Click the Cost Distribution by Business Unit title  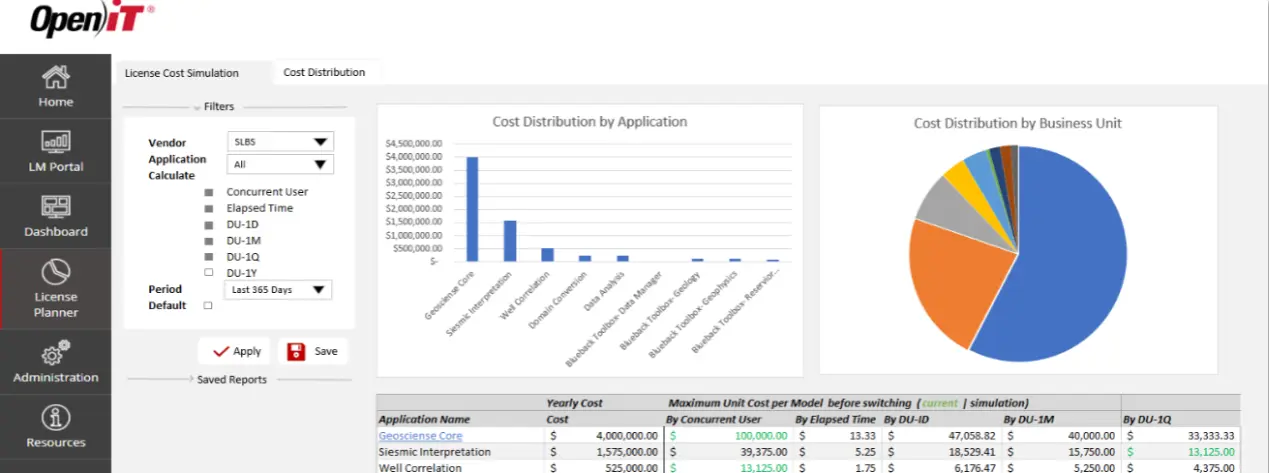(1018, 123)
